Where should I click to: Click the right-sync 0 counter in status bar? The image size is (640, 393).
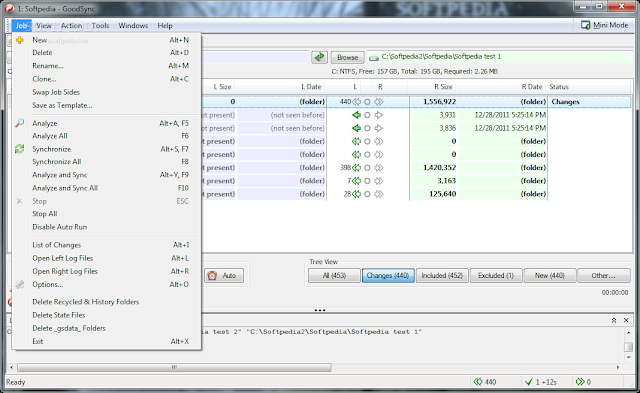click(583, 382)
